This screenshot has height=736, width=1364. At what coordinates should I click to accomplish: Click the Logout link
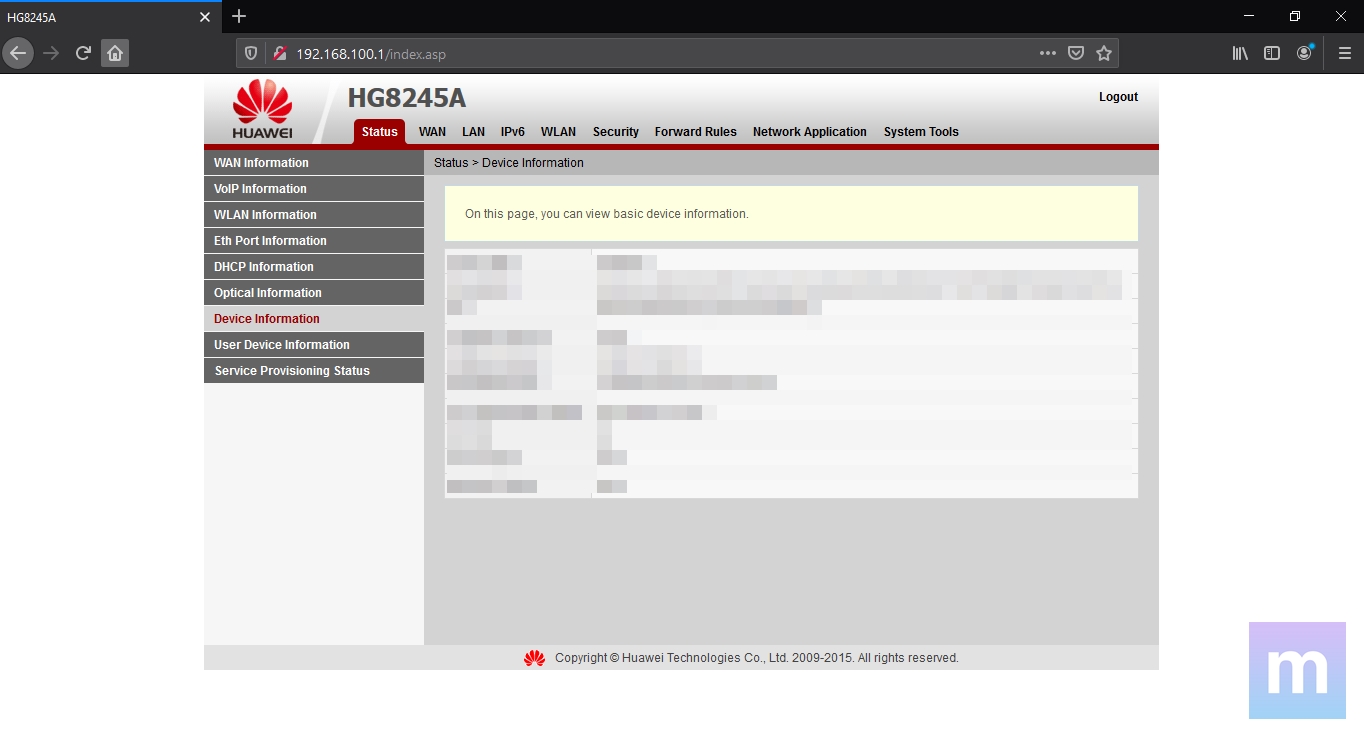tap(1117, 97)
